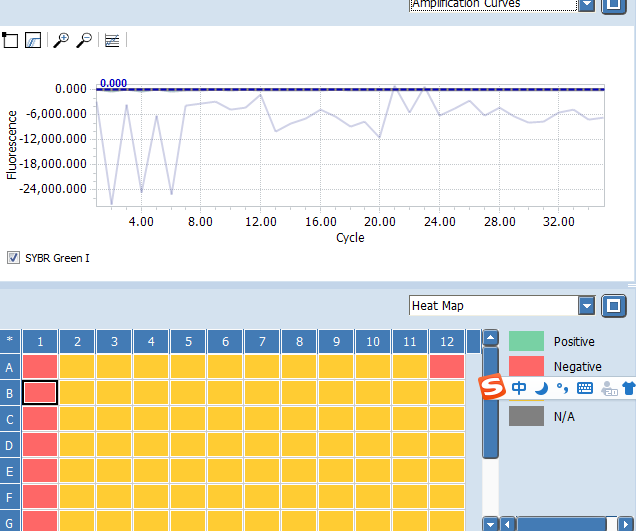The image size is (636, 531).
Task: Select row A header in heat map
Action: pyautogui.click(x=10, y=368)
